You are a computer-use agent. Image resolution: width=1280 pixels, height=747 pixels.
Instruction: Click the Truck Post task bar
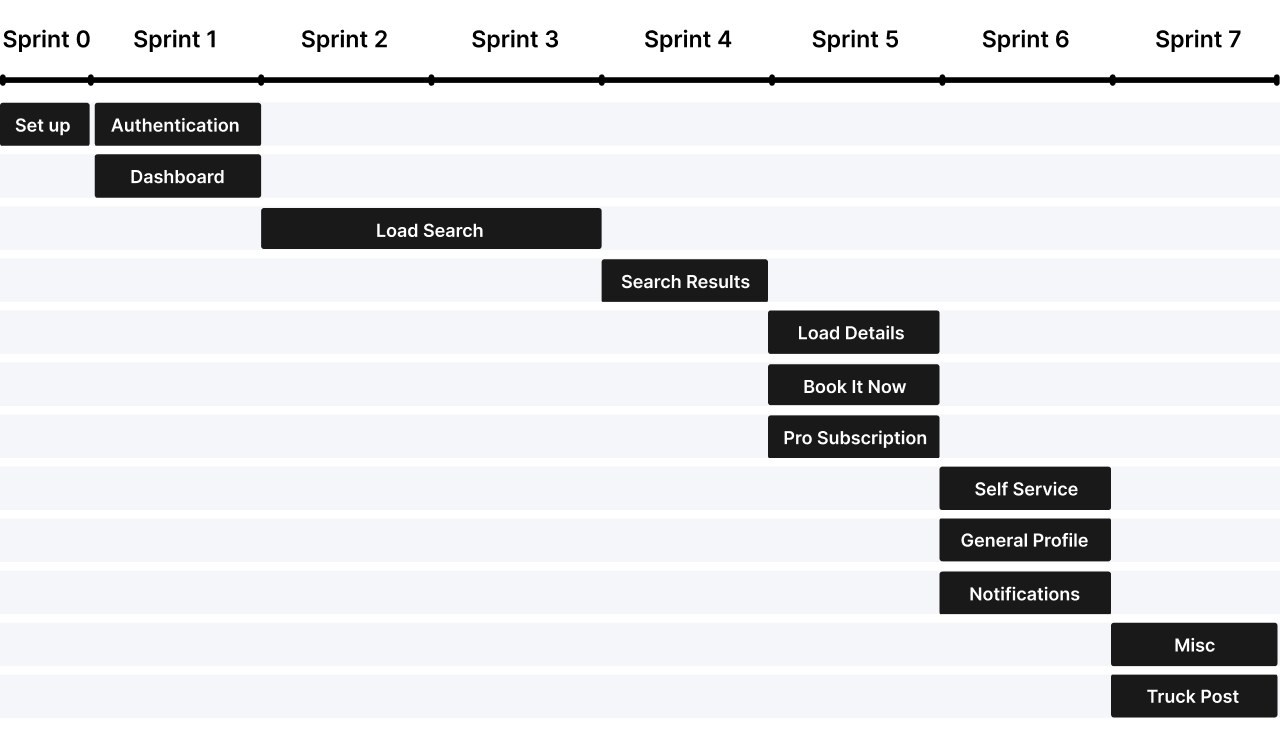pyautogui.click(x=1193, y=696)
